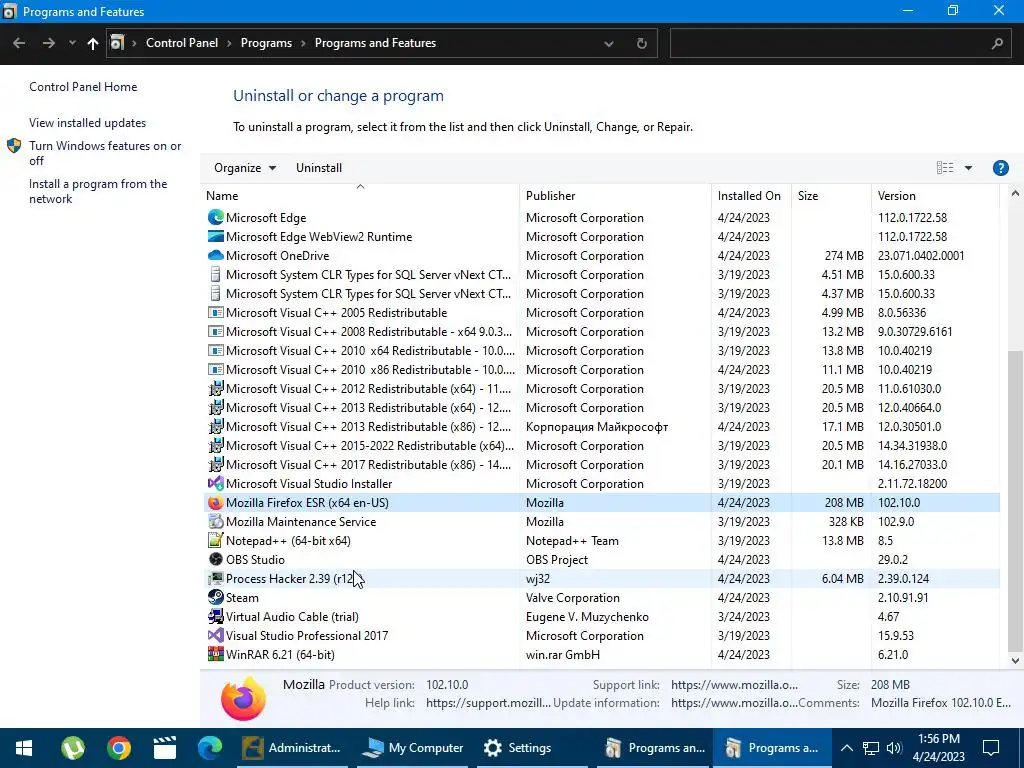Open the view options dropdown arrow
The width and height of the screenshot is (1024, 768).
[x=968, y=168]
